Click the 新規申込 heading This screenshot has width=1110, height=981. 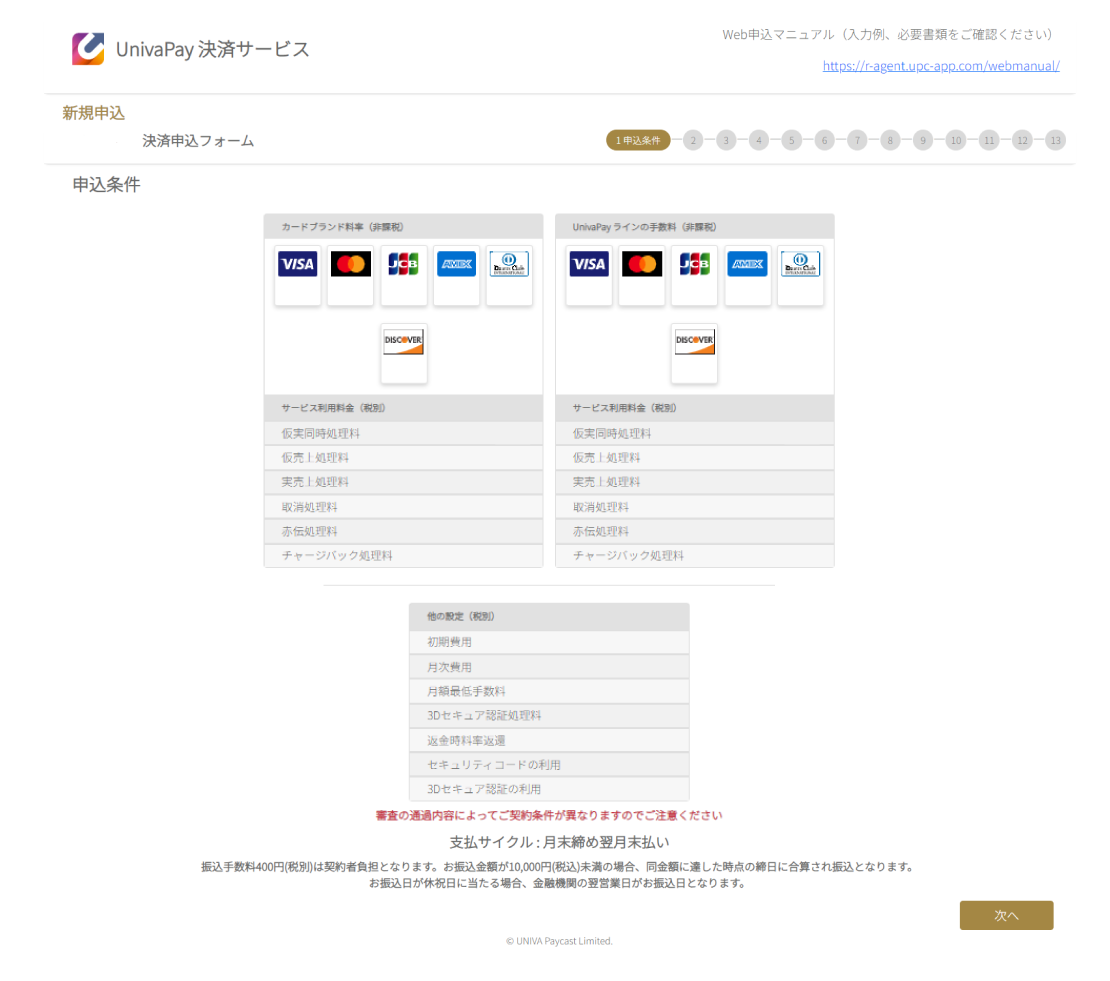(x=93, y=113)
